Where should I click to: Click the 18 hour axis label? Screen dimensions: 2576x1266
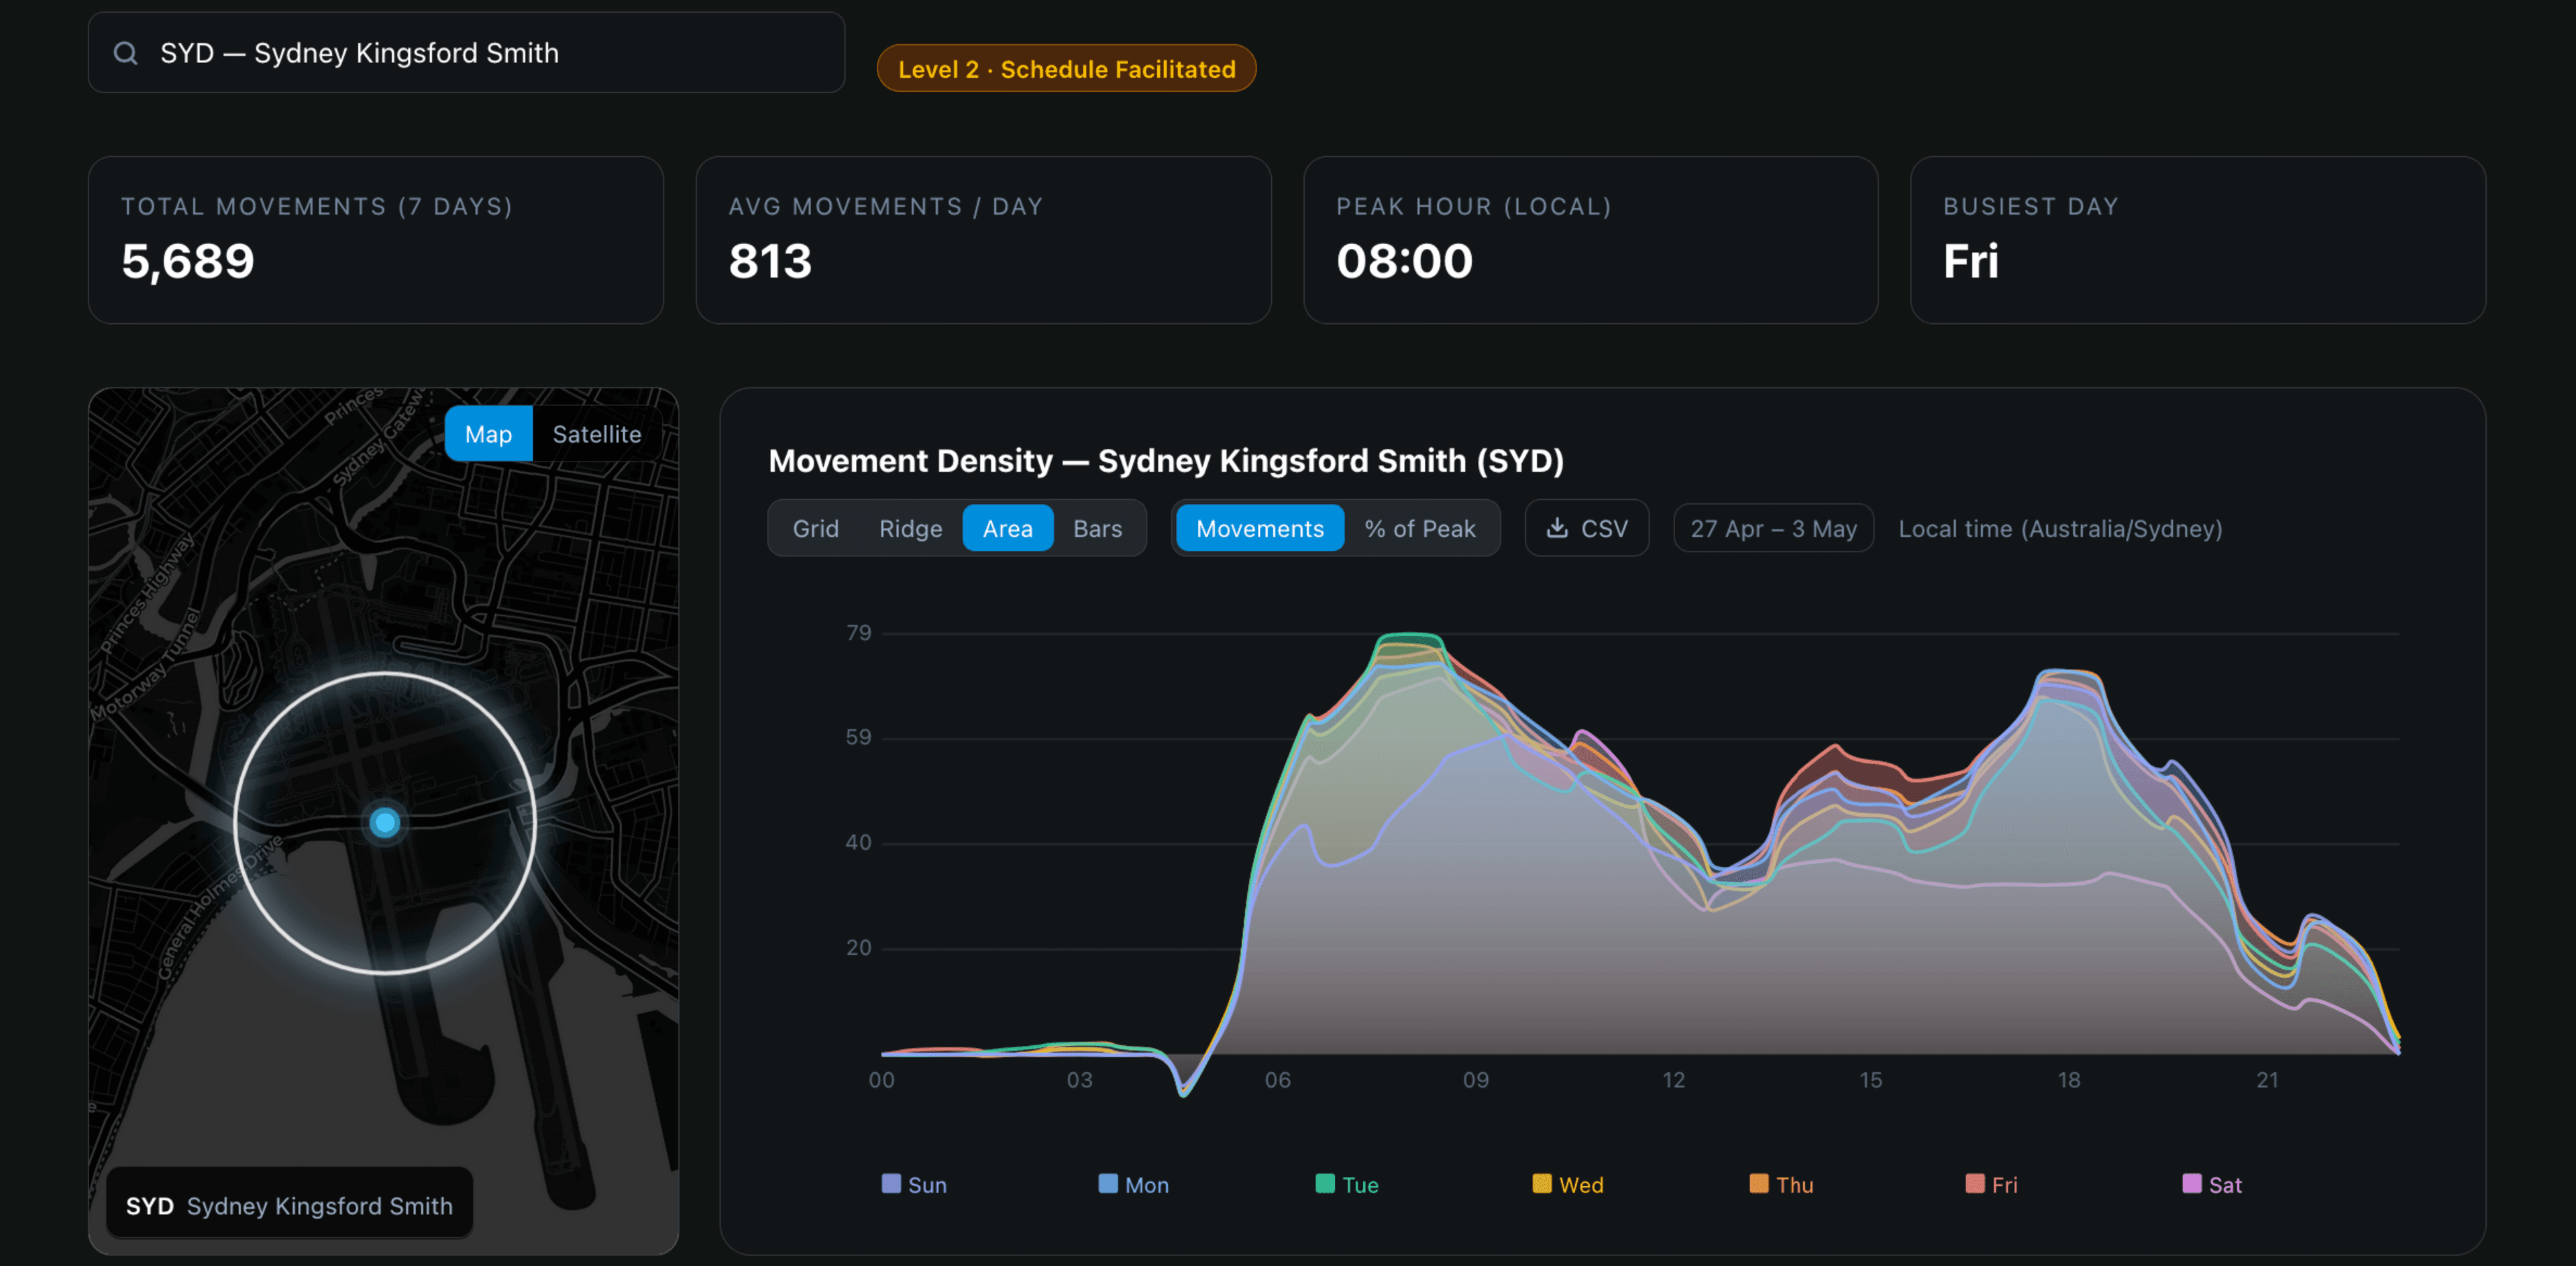[2069, 1080]
